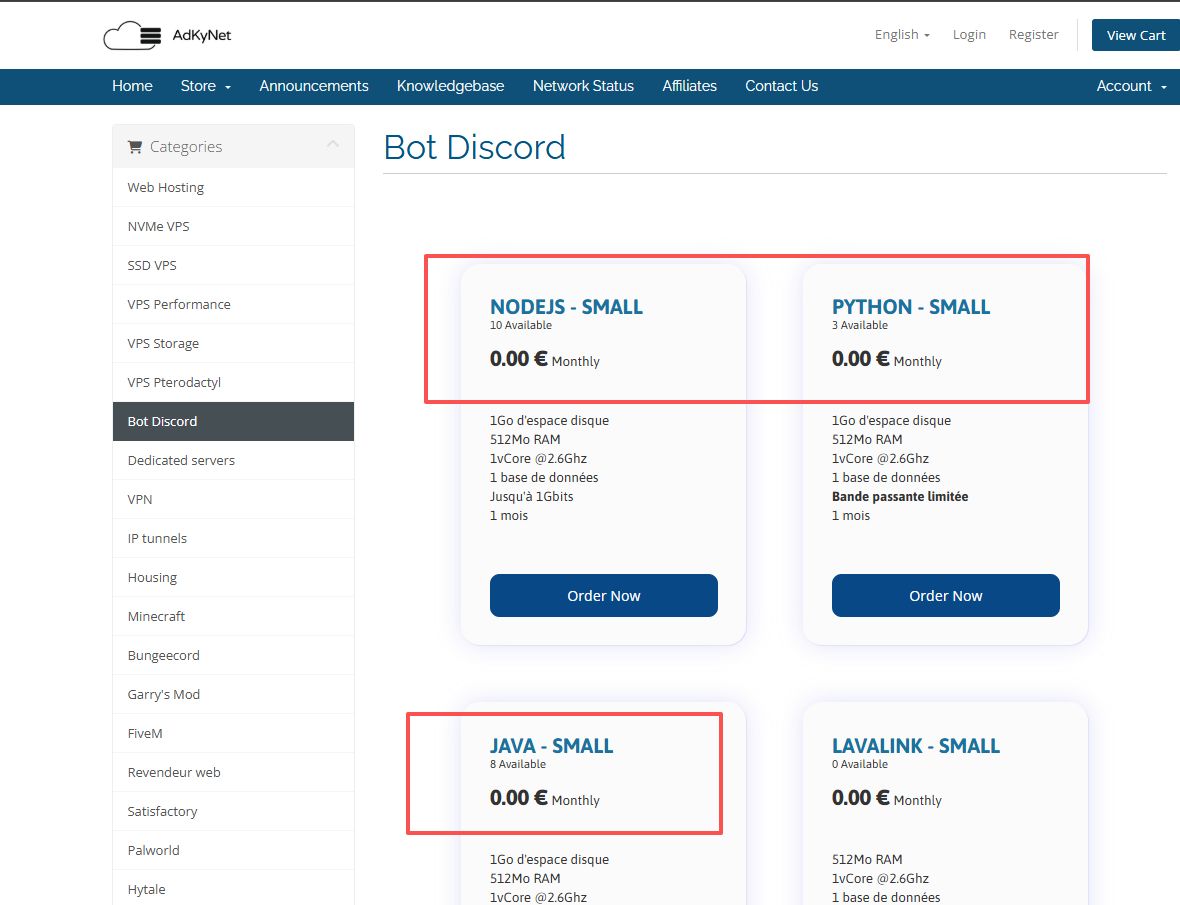Image resolution: width=1180 pixels, height=905 pixels.
Task: Open the VPS Performance category
Action: point(233,305)
